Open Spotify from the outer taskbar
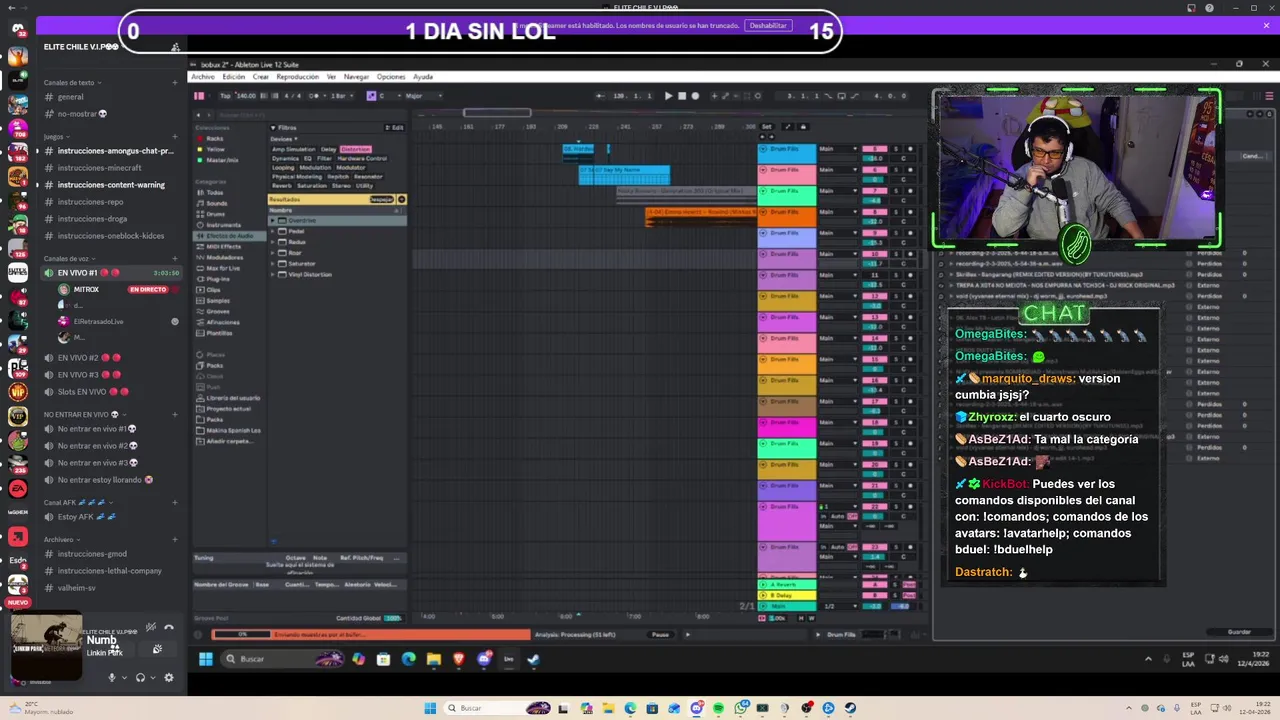The width and height of the screenshot is (1280, 720). tap(718, 708)
